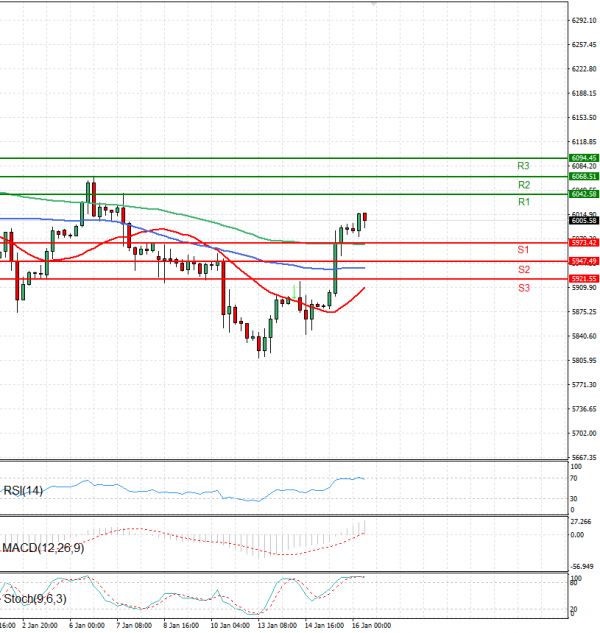Click the R1 resistance label
This screenshot has width=600, height=633.
click(x=524, y=202)
